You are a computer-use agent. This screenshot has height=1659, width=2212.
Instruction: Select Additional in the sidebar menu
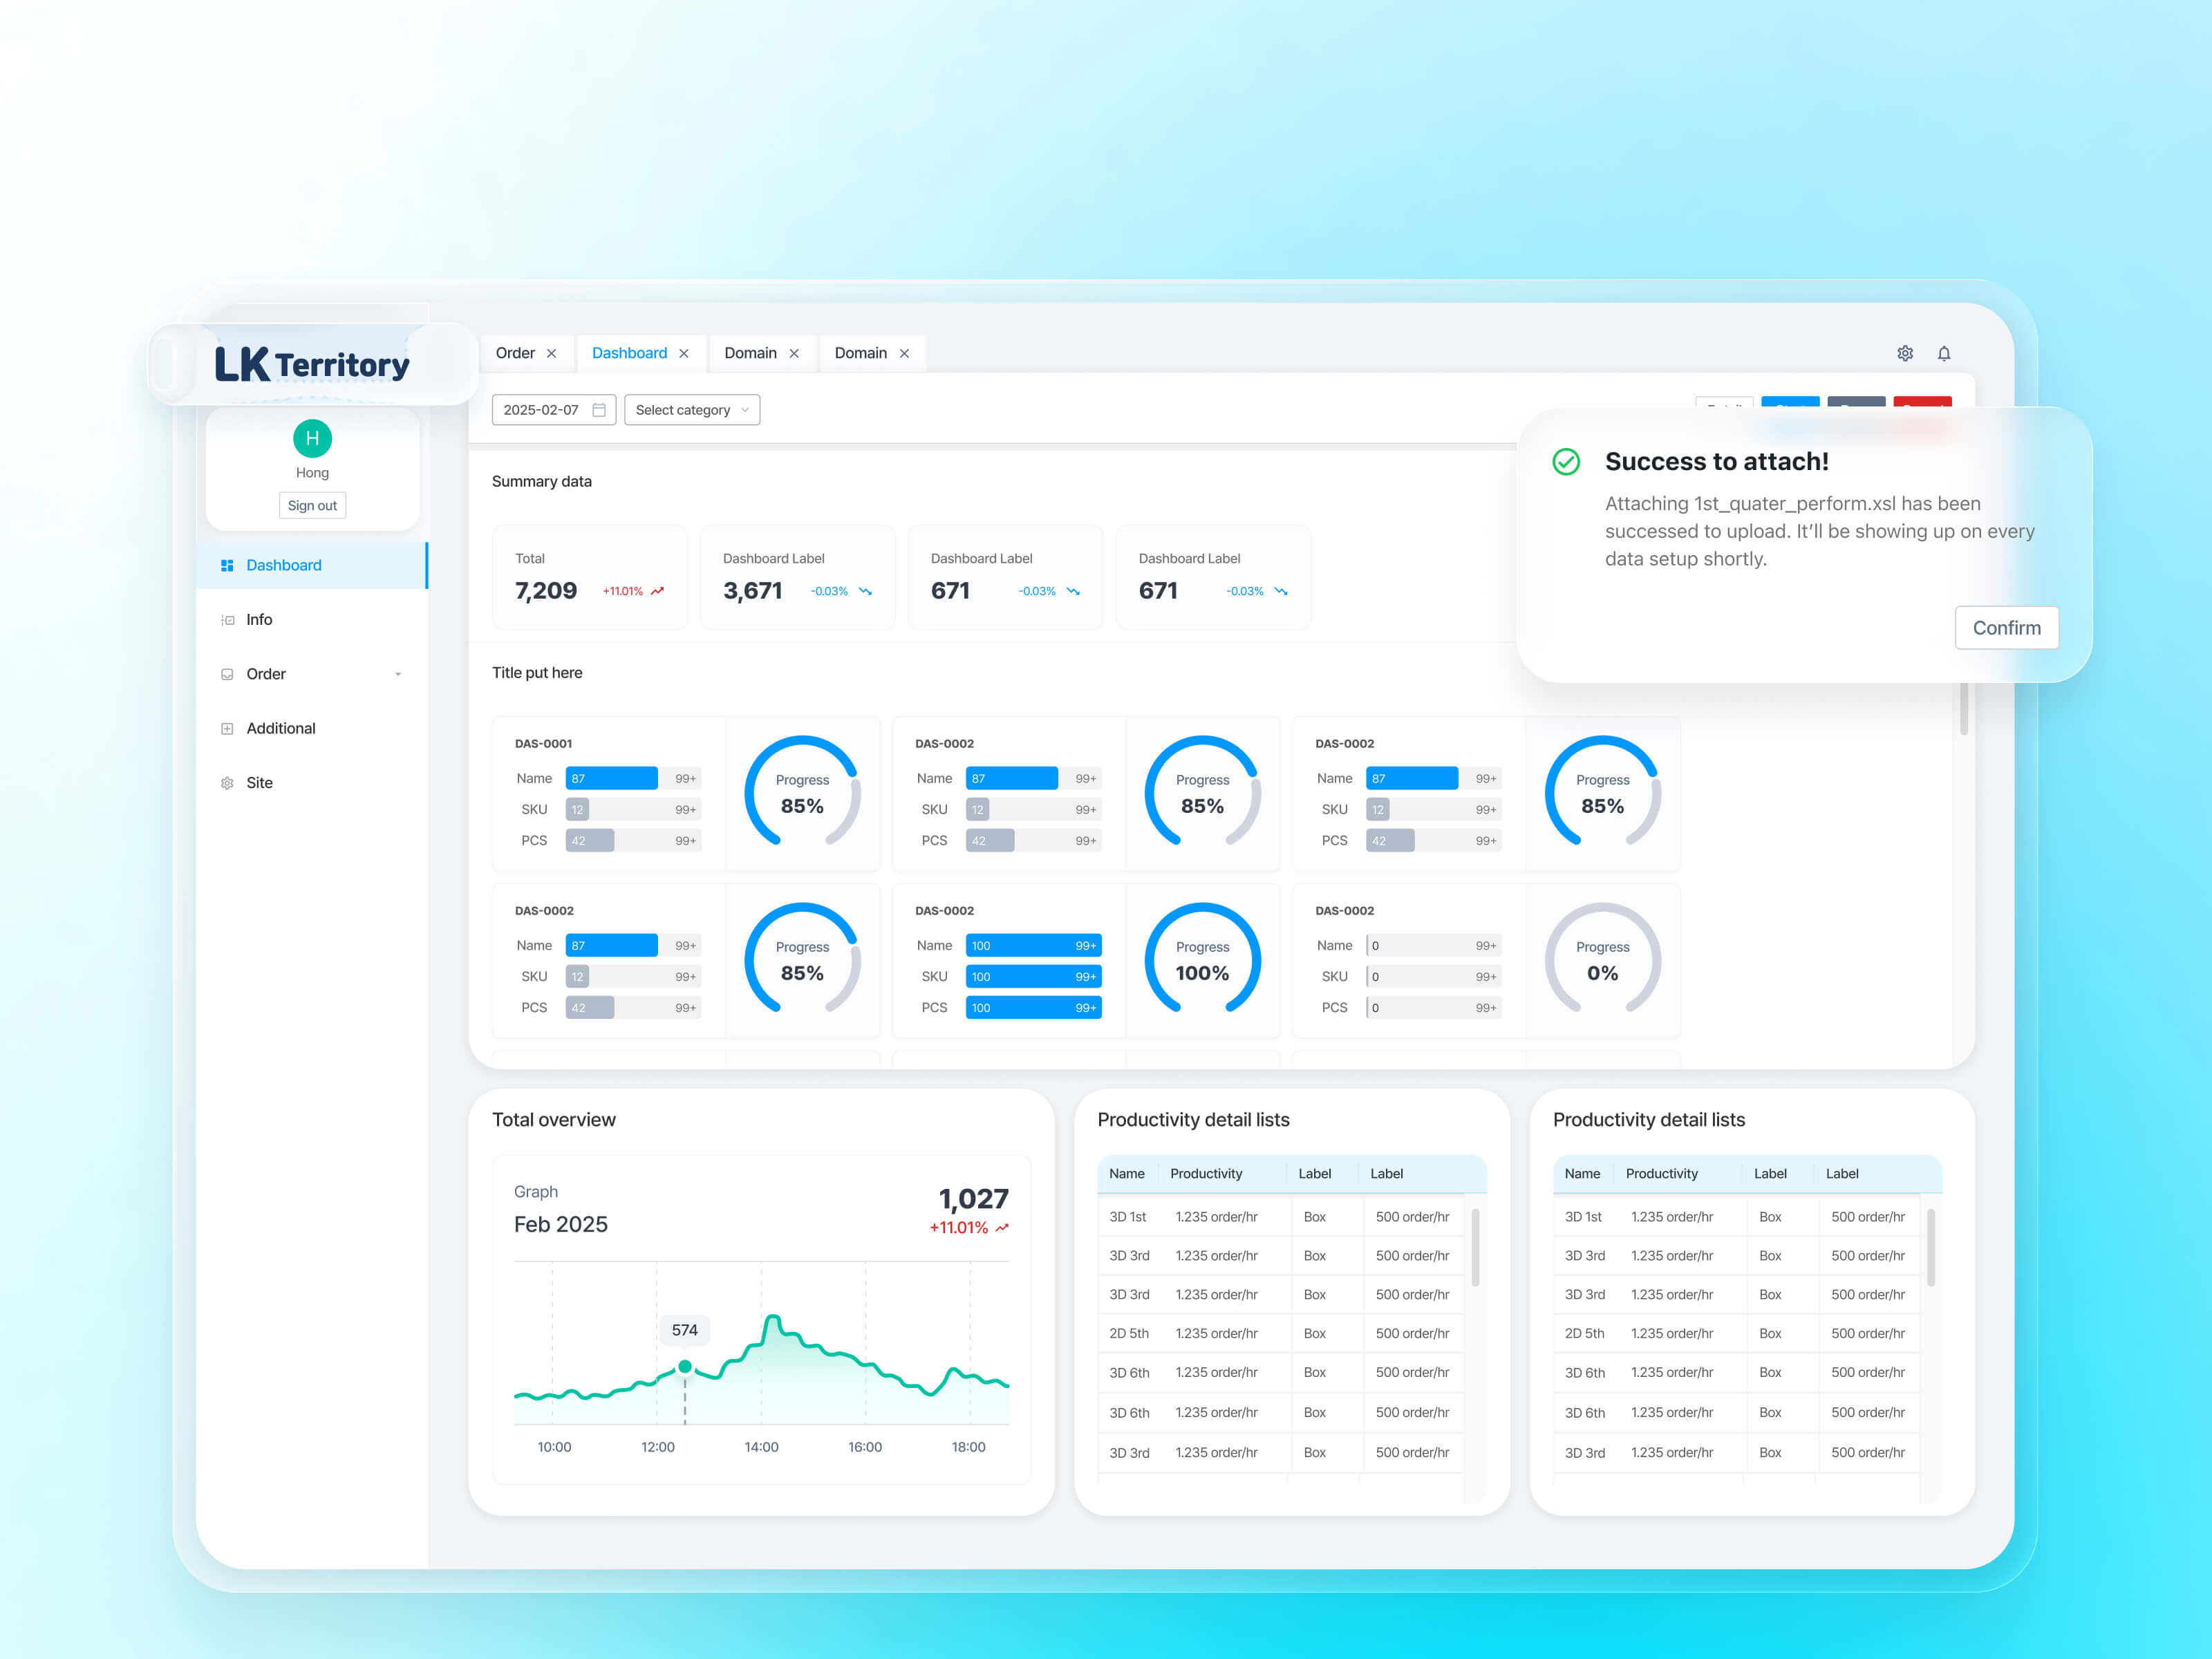[312, 729]
